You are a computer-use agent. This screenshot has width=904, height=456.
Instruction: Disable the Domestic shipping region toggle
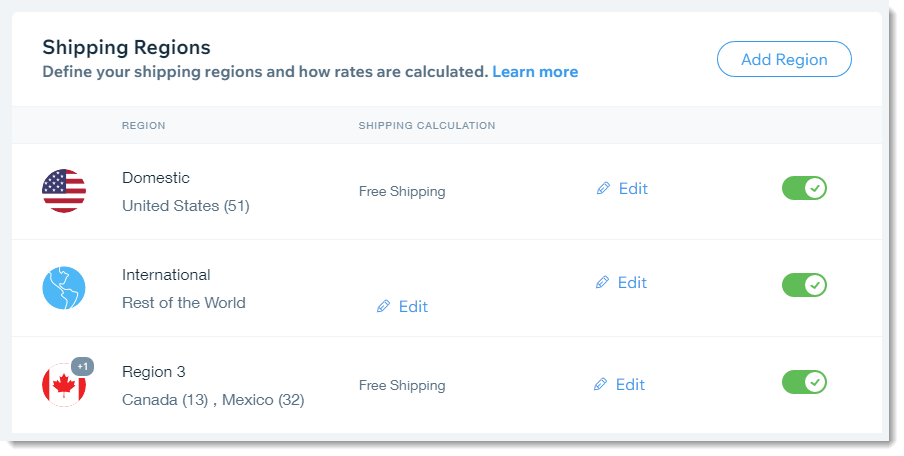tap(804, 188)
